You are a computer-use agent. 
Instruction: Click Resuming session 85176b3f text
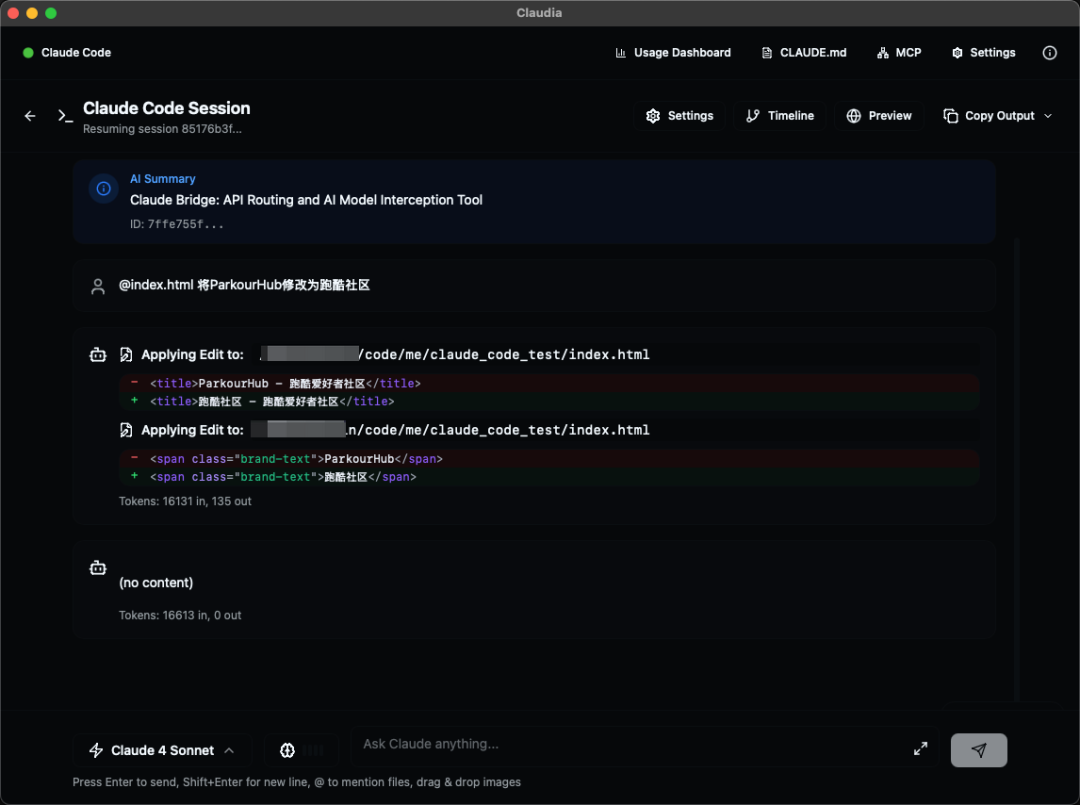click(x=162, y=129)
